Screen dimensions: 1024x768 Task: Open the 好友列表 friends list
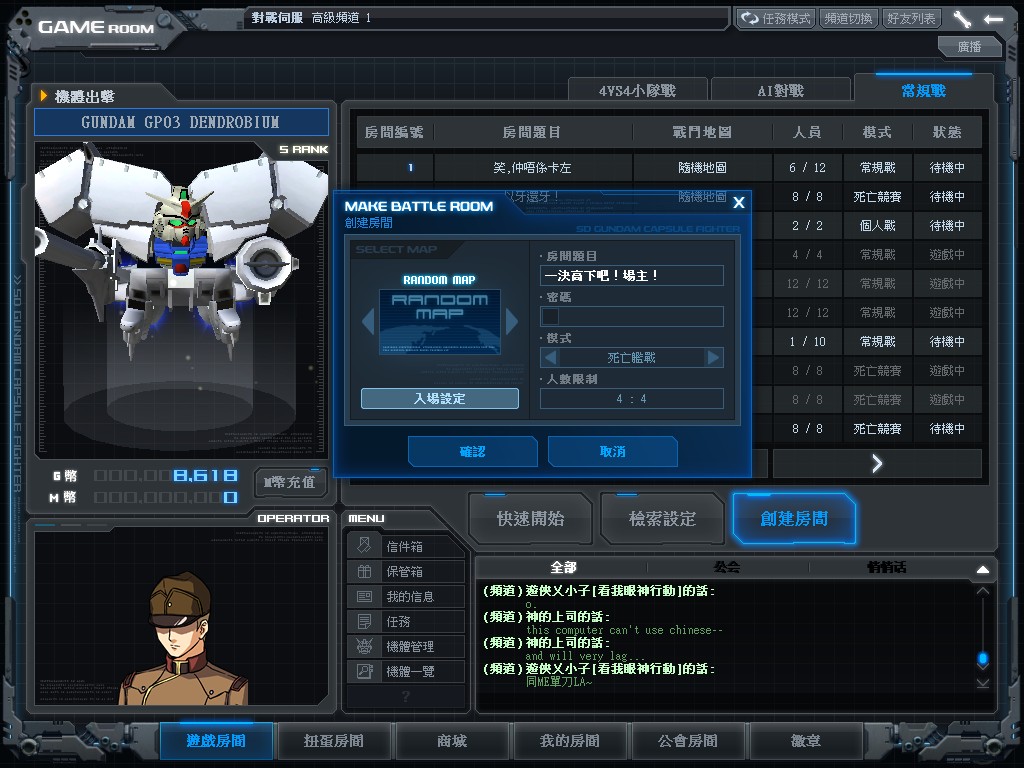pyautogui.click(x=911, y=18)
